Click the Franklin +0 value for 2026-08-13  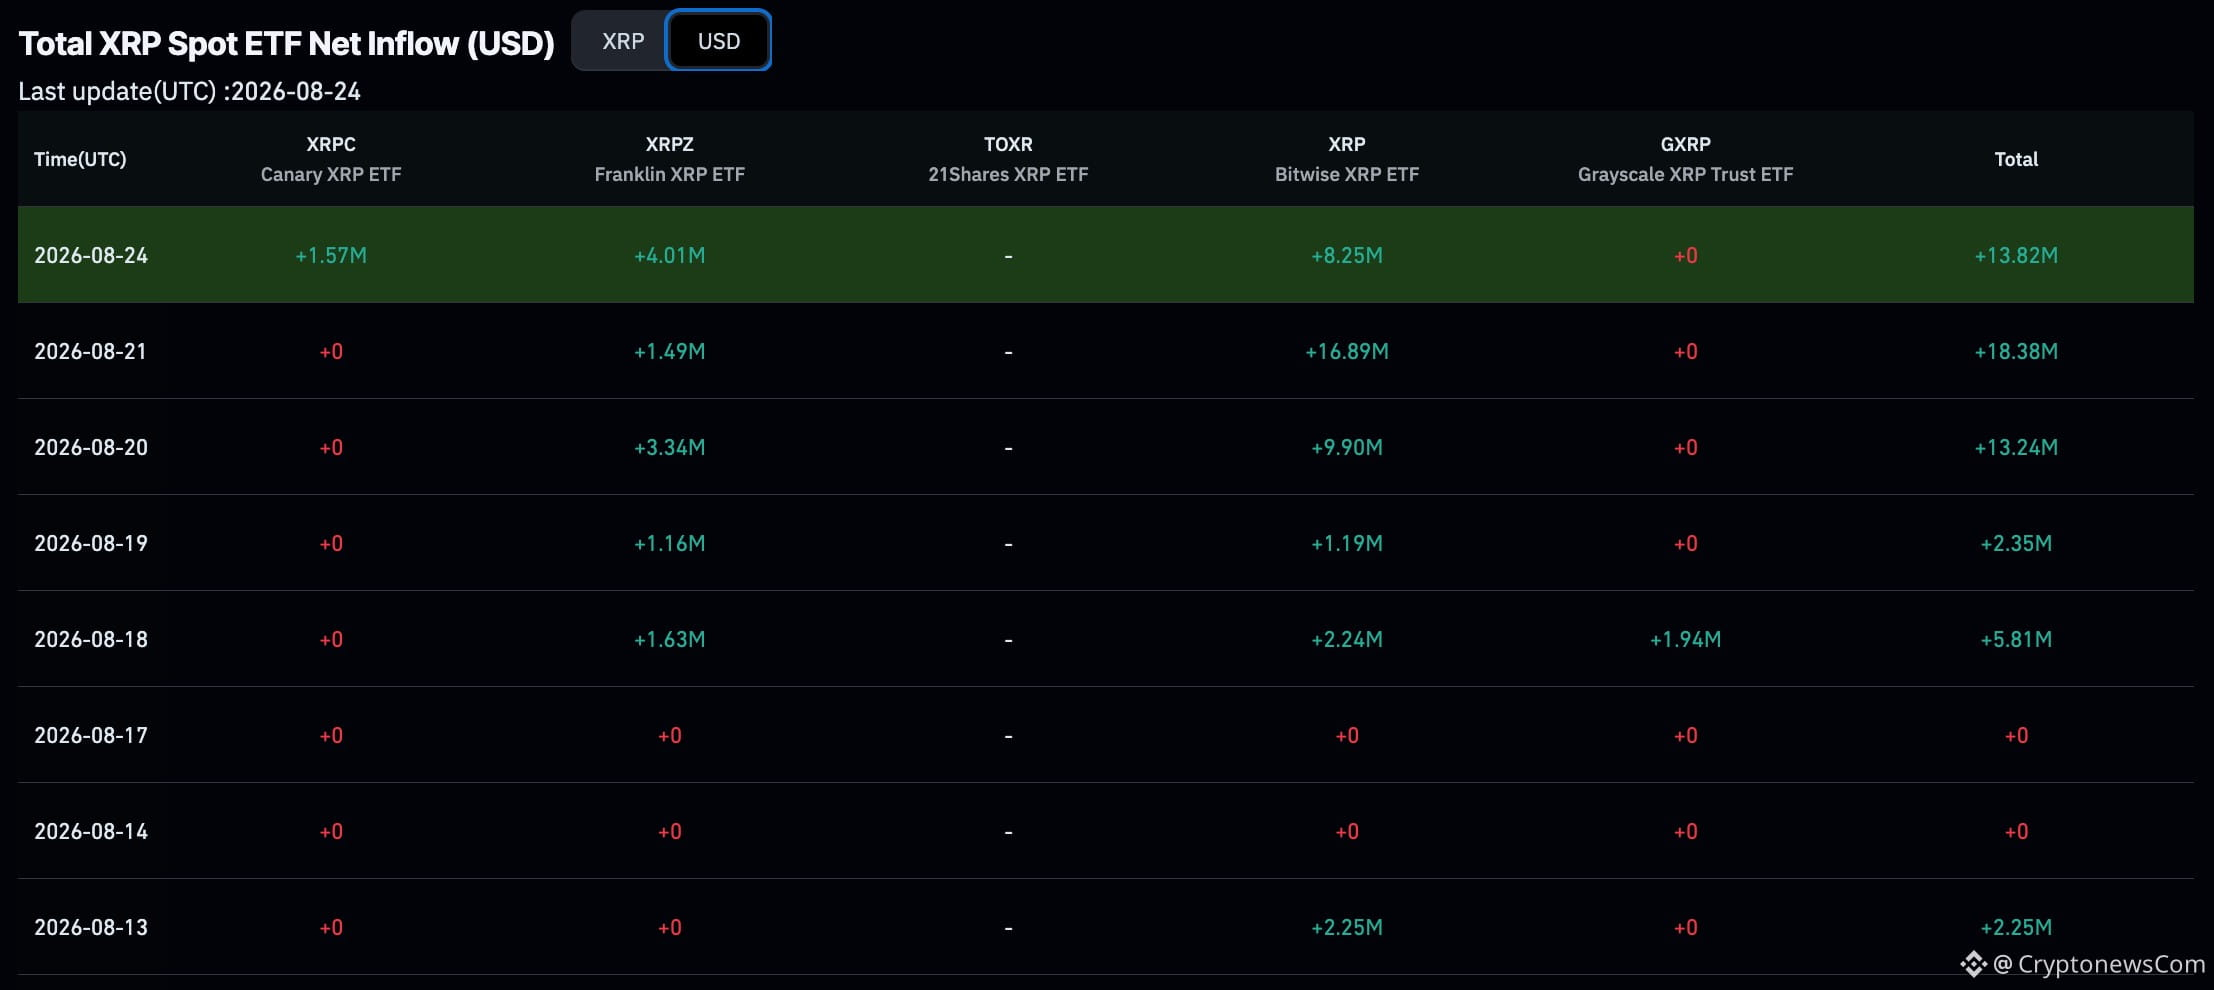(669, 927)
